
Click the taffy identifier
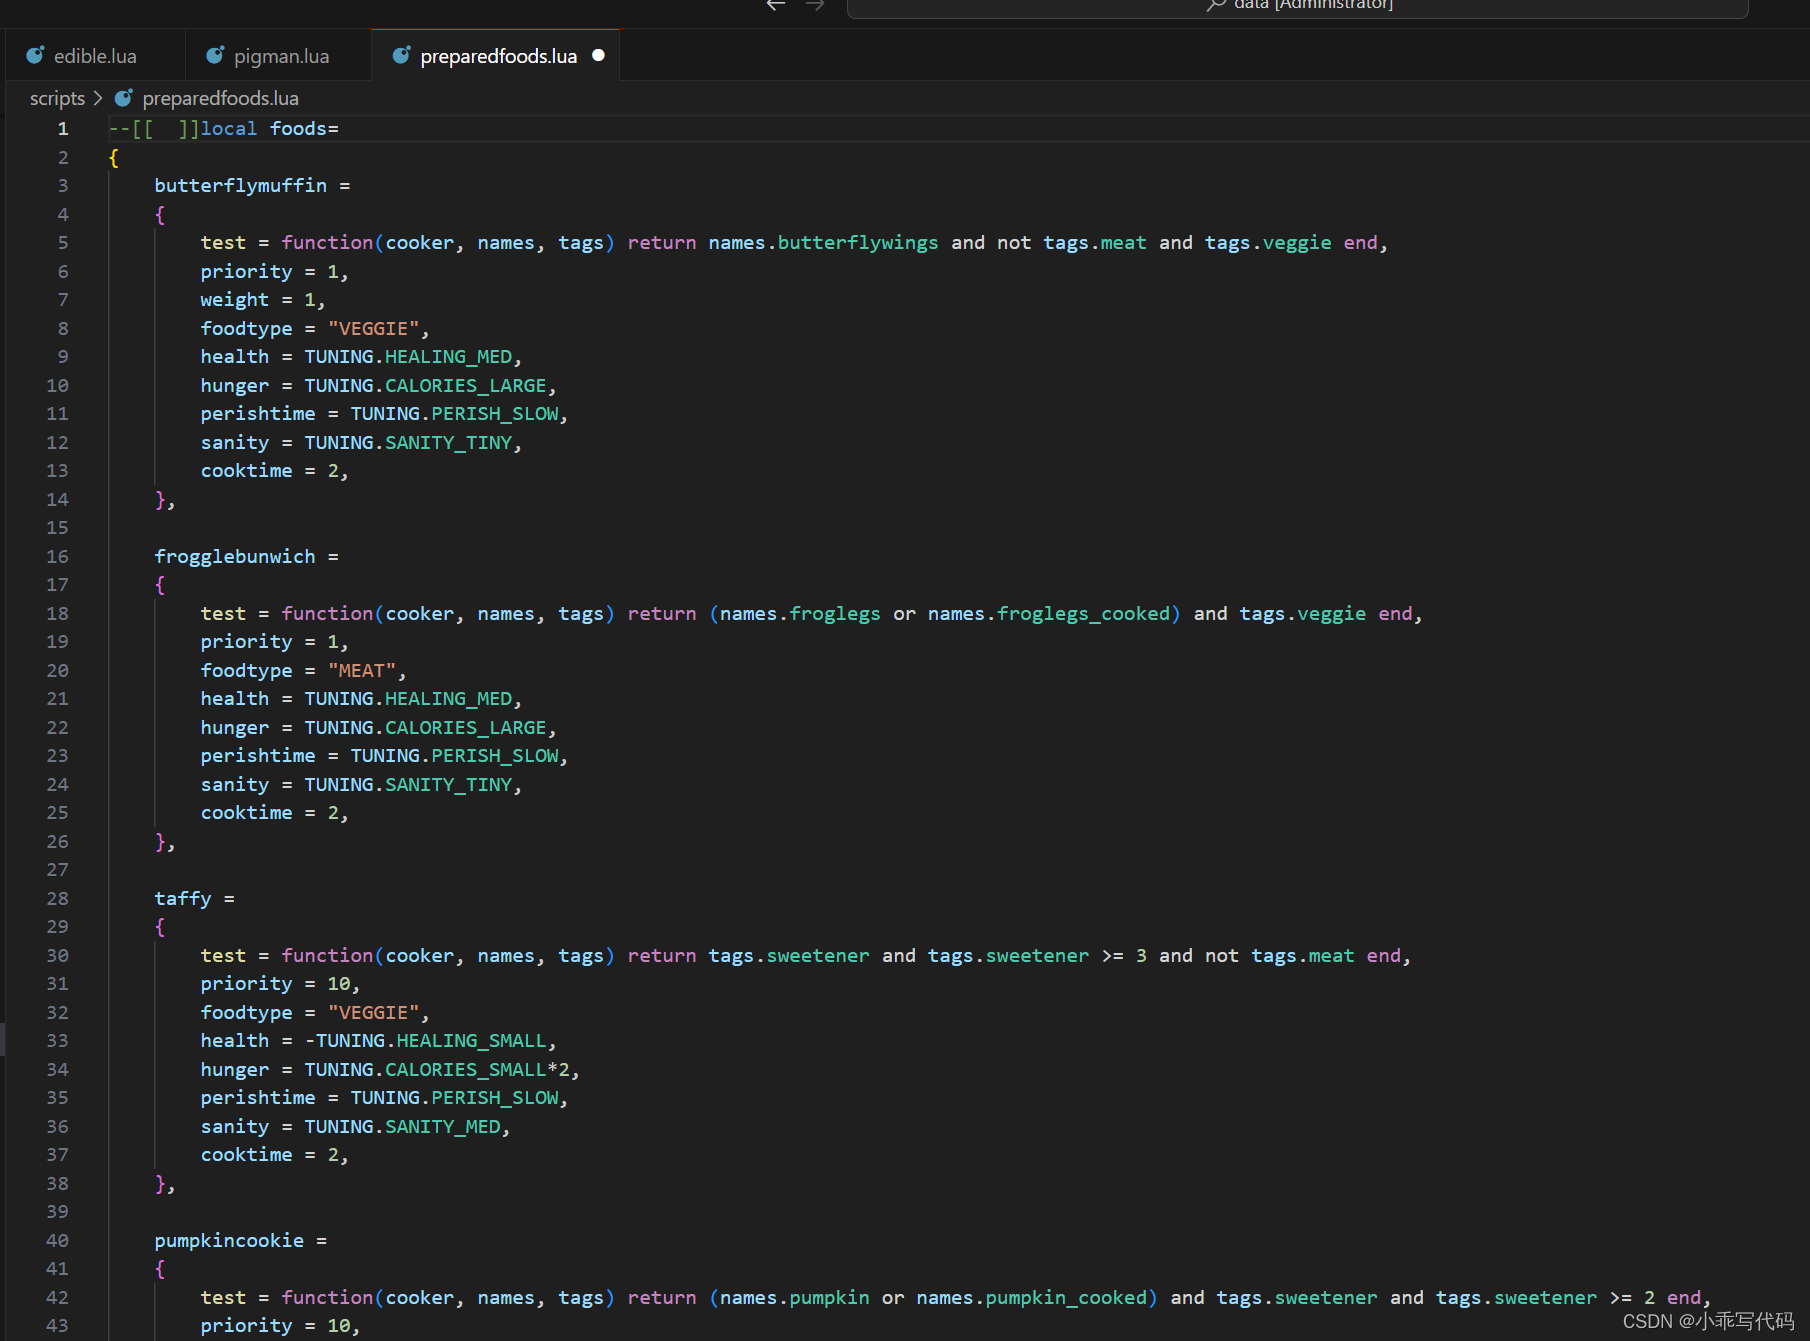182,899
